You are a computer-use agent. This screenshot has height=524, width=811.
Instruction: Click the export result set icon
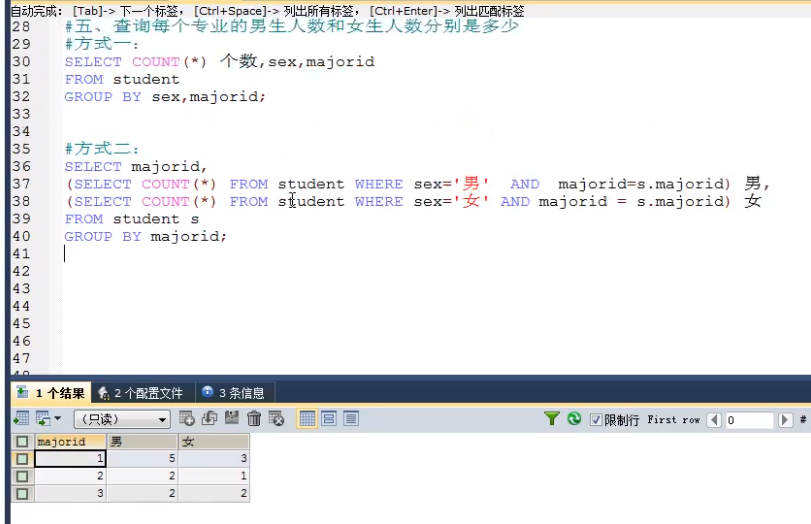point(21,418)
